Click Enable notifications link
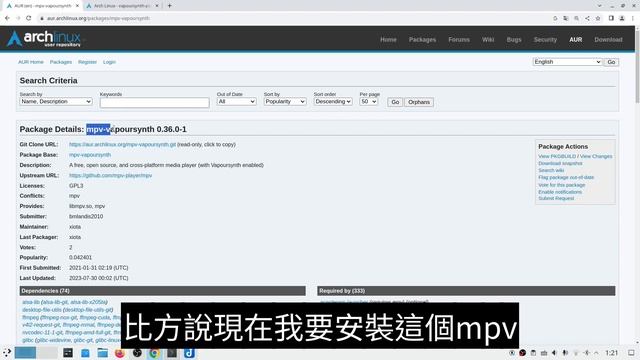This screenshot has height=360, width=640. [560, 192]
